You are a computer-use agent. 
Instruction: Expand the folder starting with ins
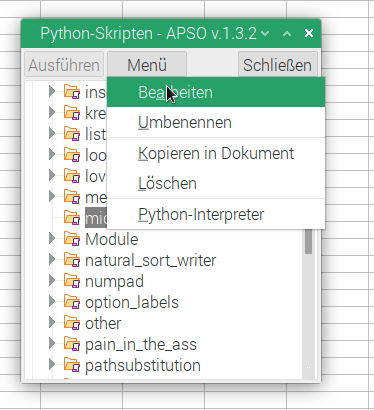(x=52, y=91)
